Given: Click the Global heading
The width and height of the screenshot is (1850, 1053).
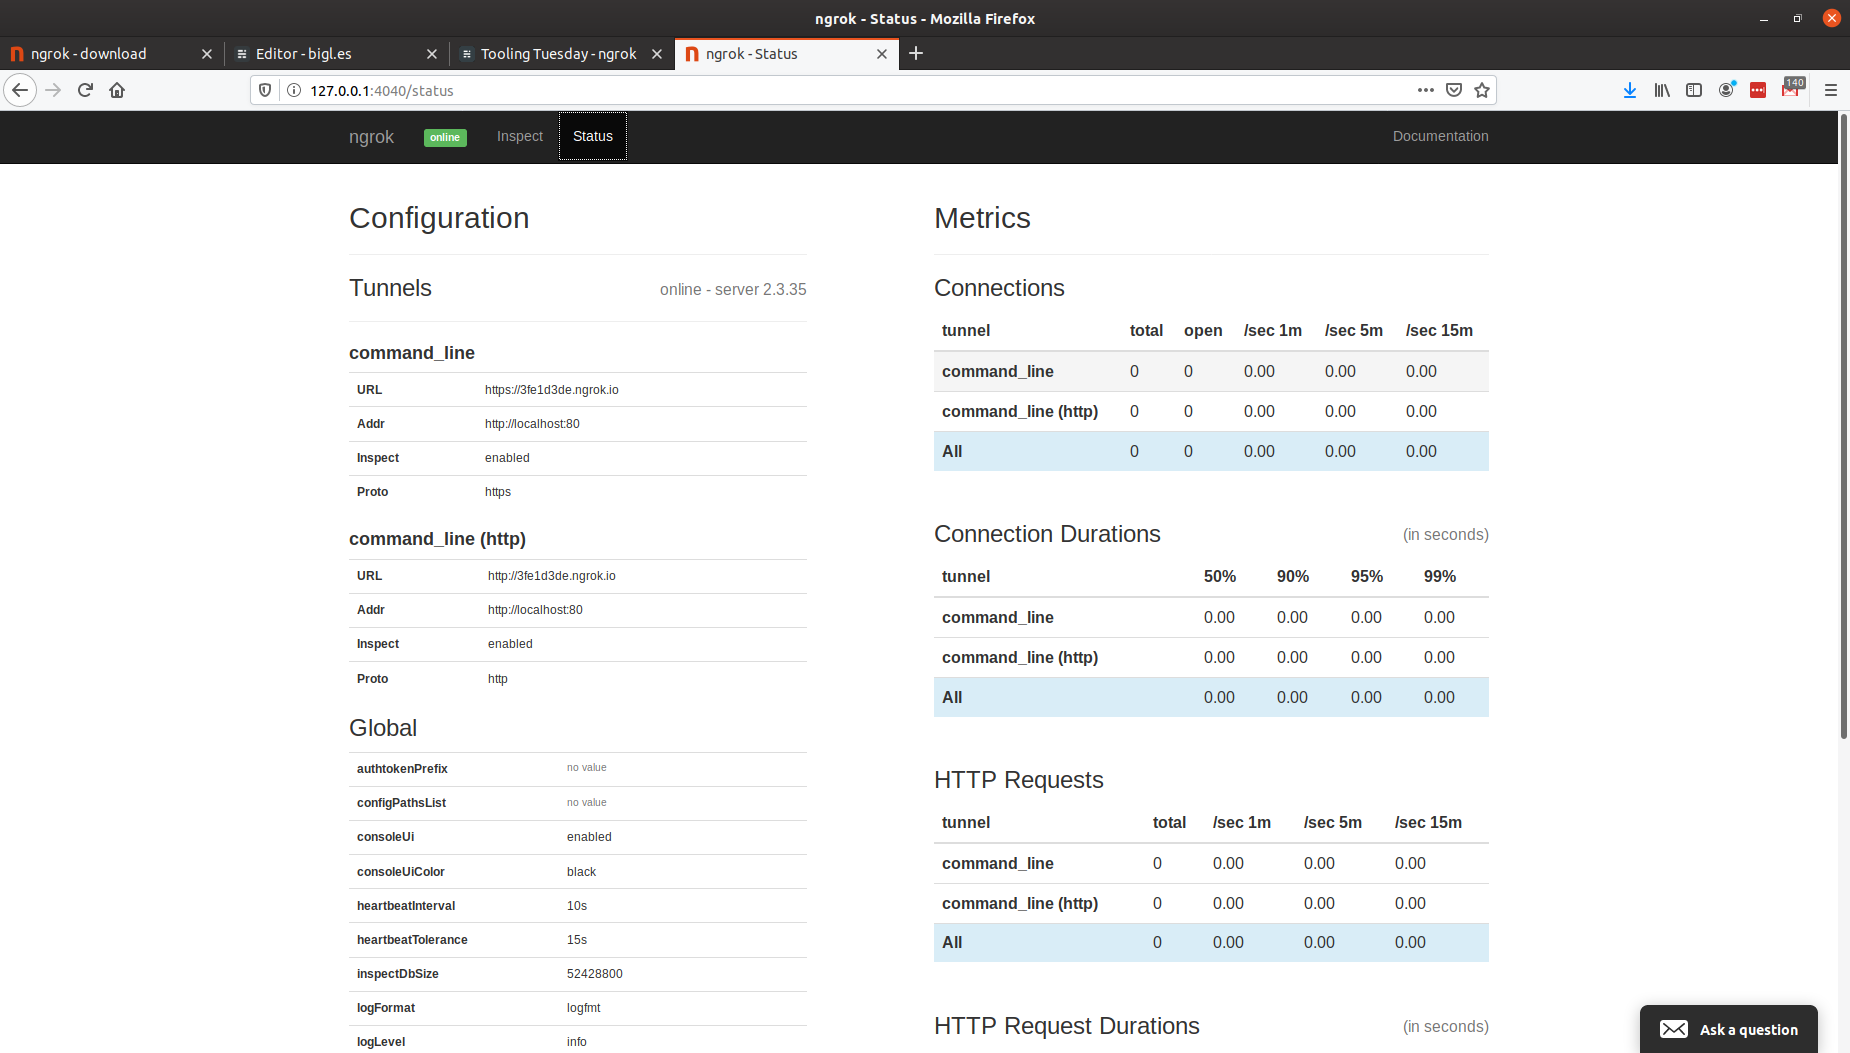Looking at the screenshot, I should coord(383,728).
